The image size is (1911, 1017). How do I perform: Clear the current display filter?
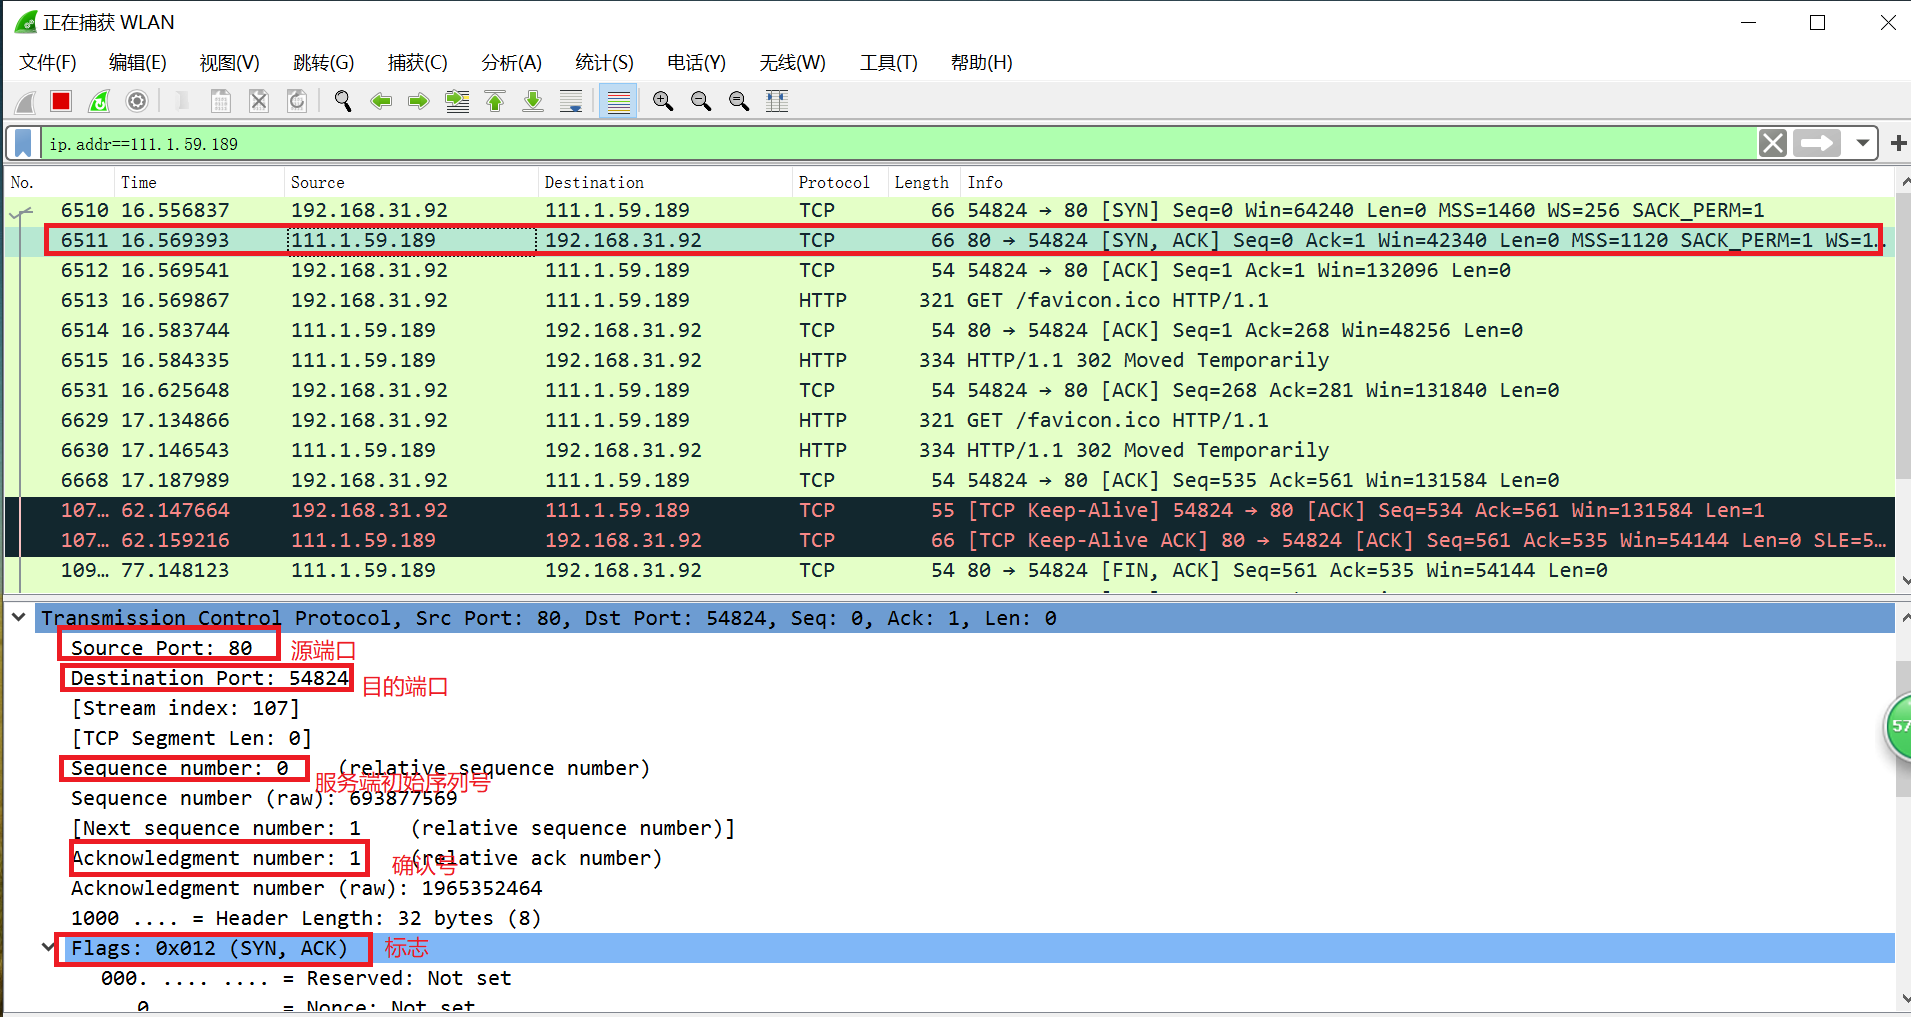(1773, 143)
